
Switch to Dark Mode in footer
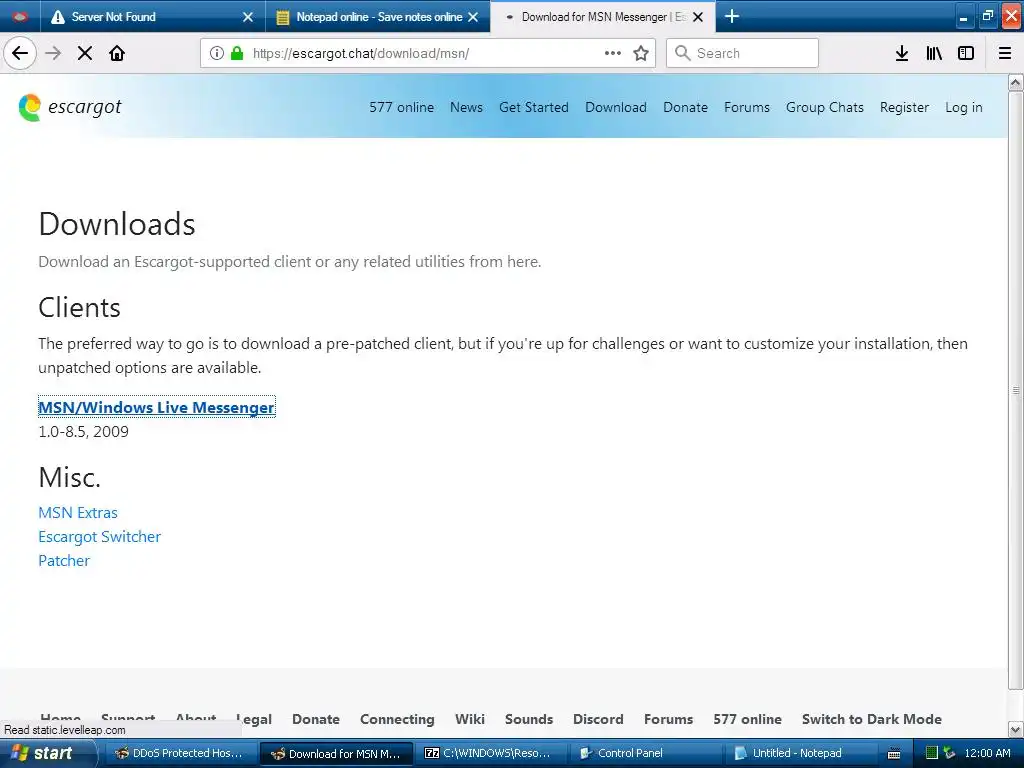click(871, 719)
